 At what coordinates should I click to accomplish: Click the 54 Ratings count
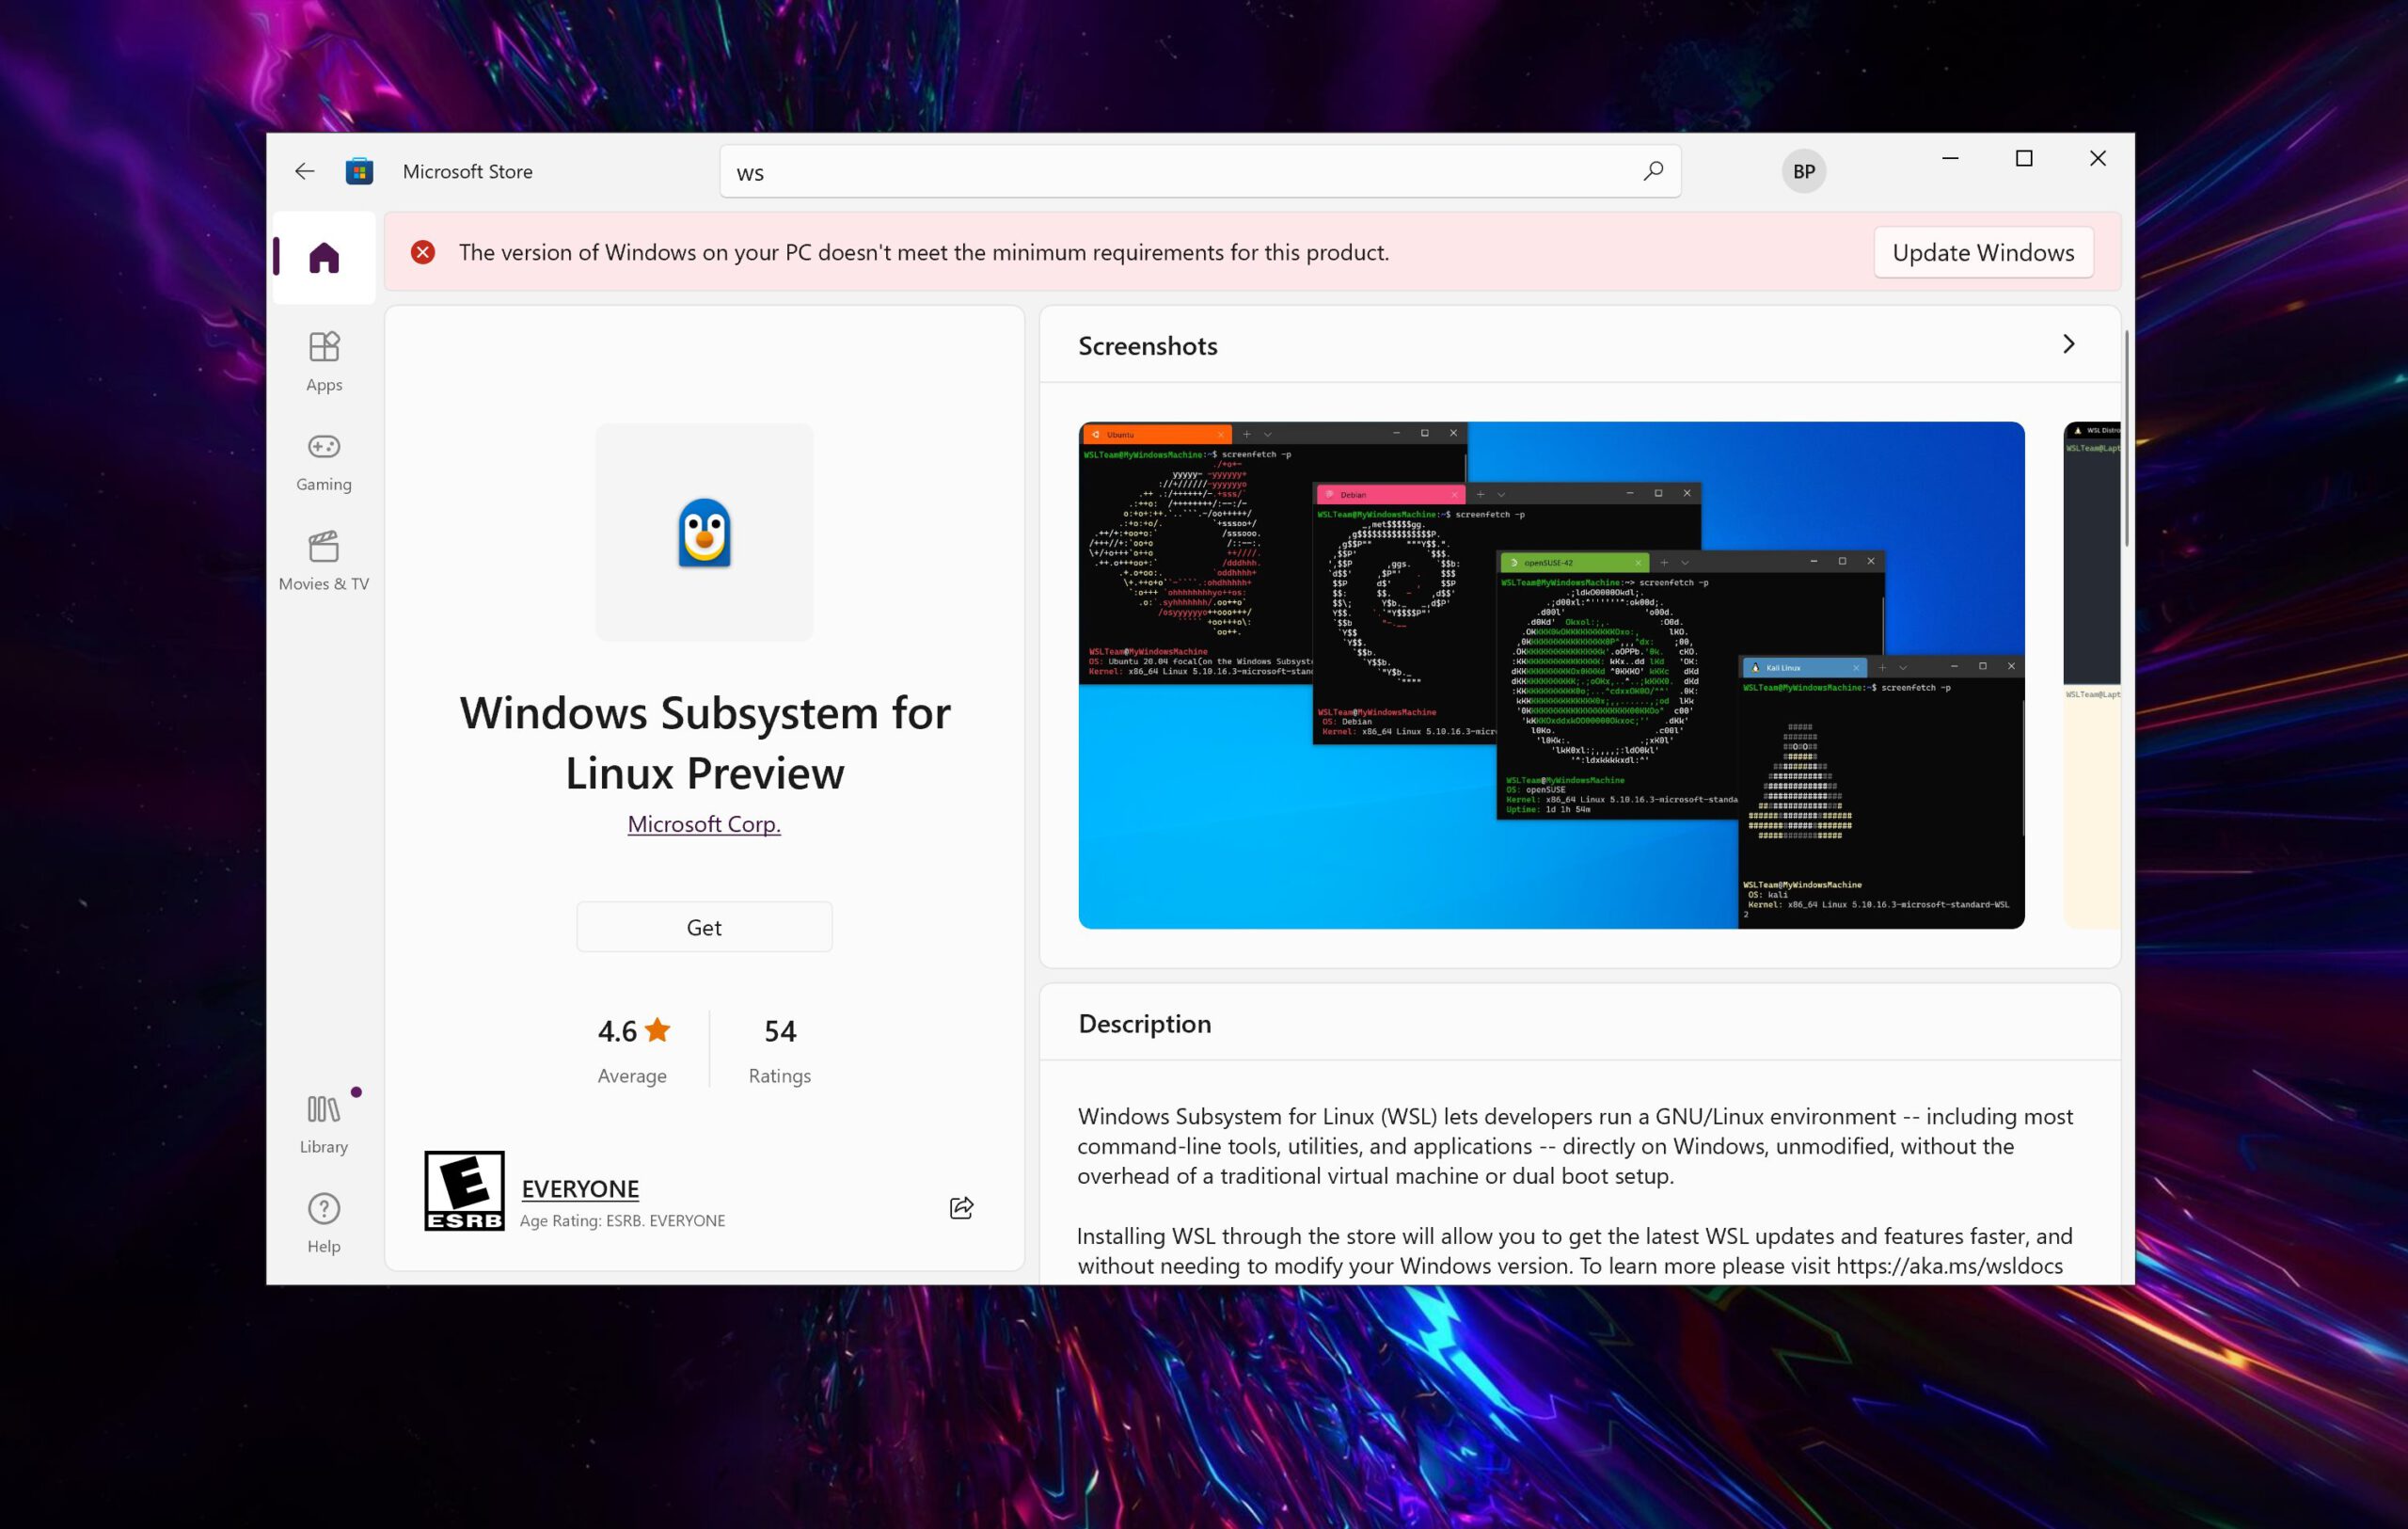(x=780, y=1049)
